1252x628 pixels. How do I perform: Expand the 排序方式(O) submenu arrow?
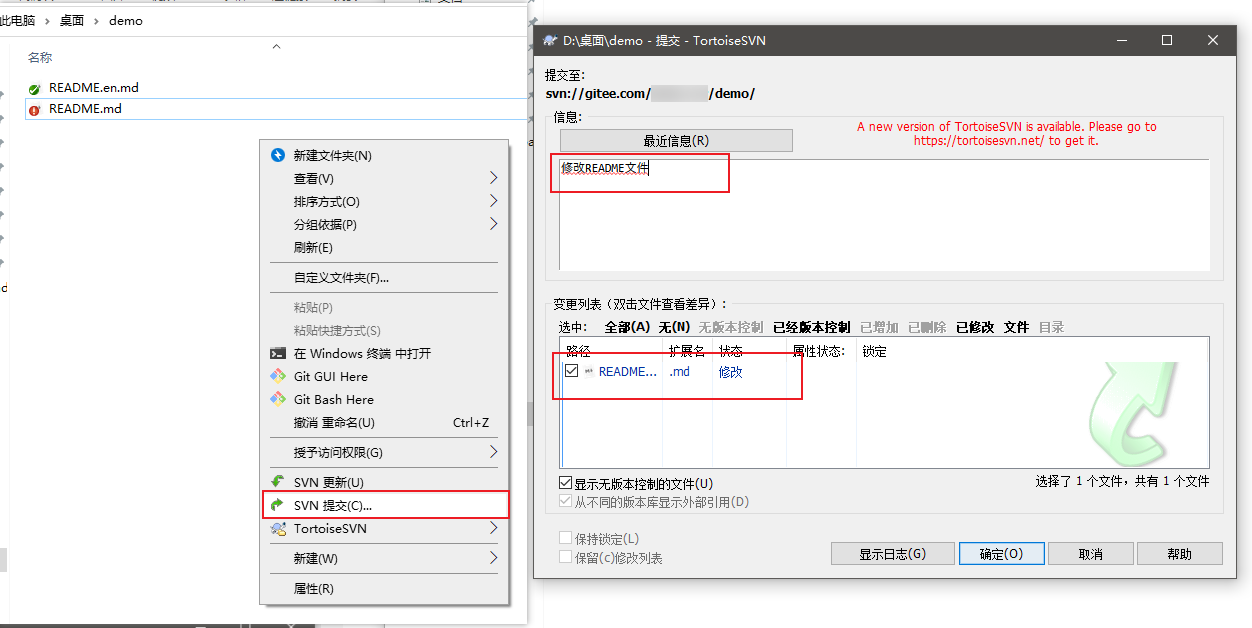[x=493, y=201]
